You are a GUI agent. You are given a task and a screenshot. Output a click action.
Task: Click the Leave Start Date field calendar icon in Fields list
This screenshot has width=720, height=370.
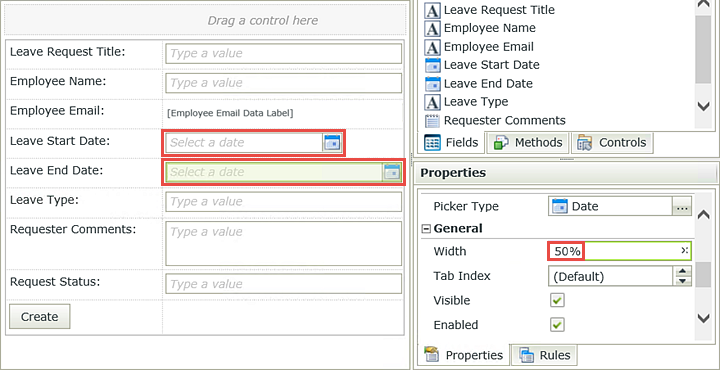pos(432,66)
